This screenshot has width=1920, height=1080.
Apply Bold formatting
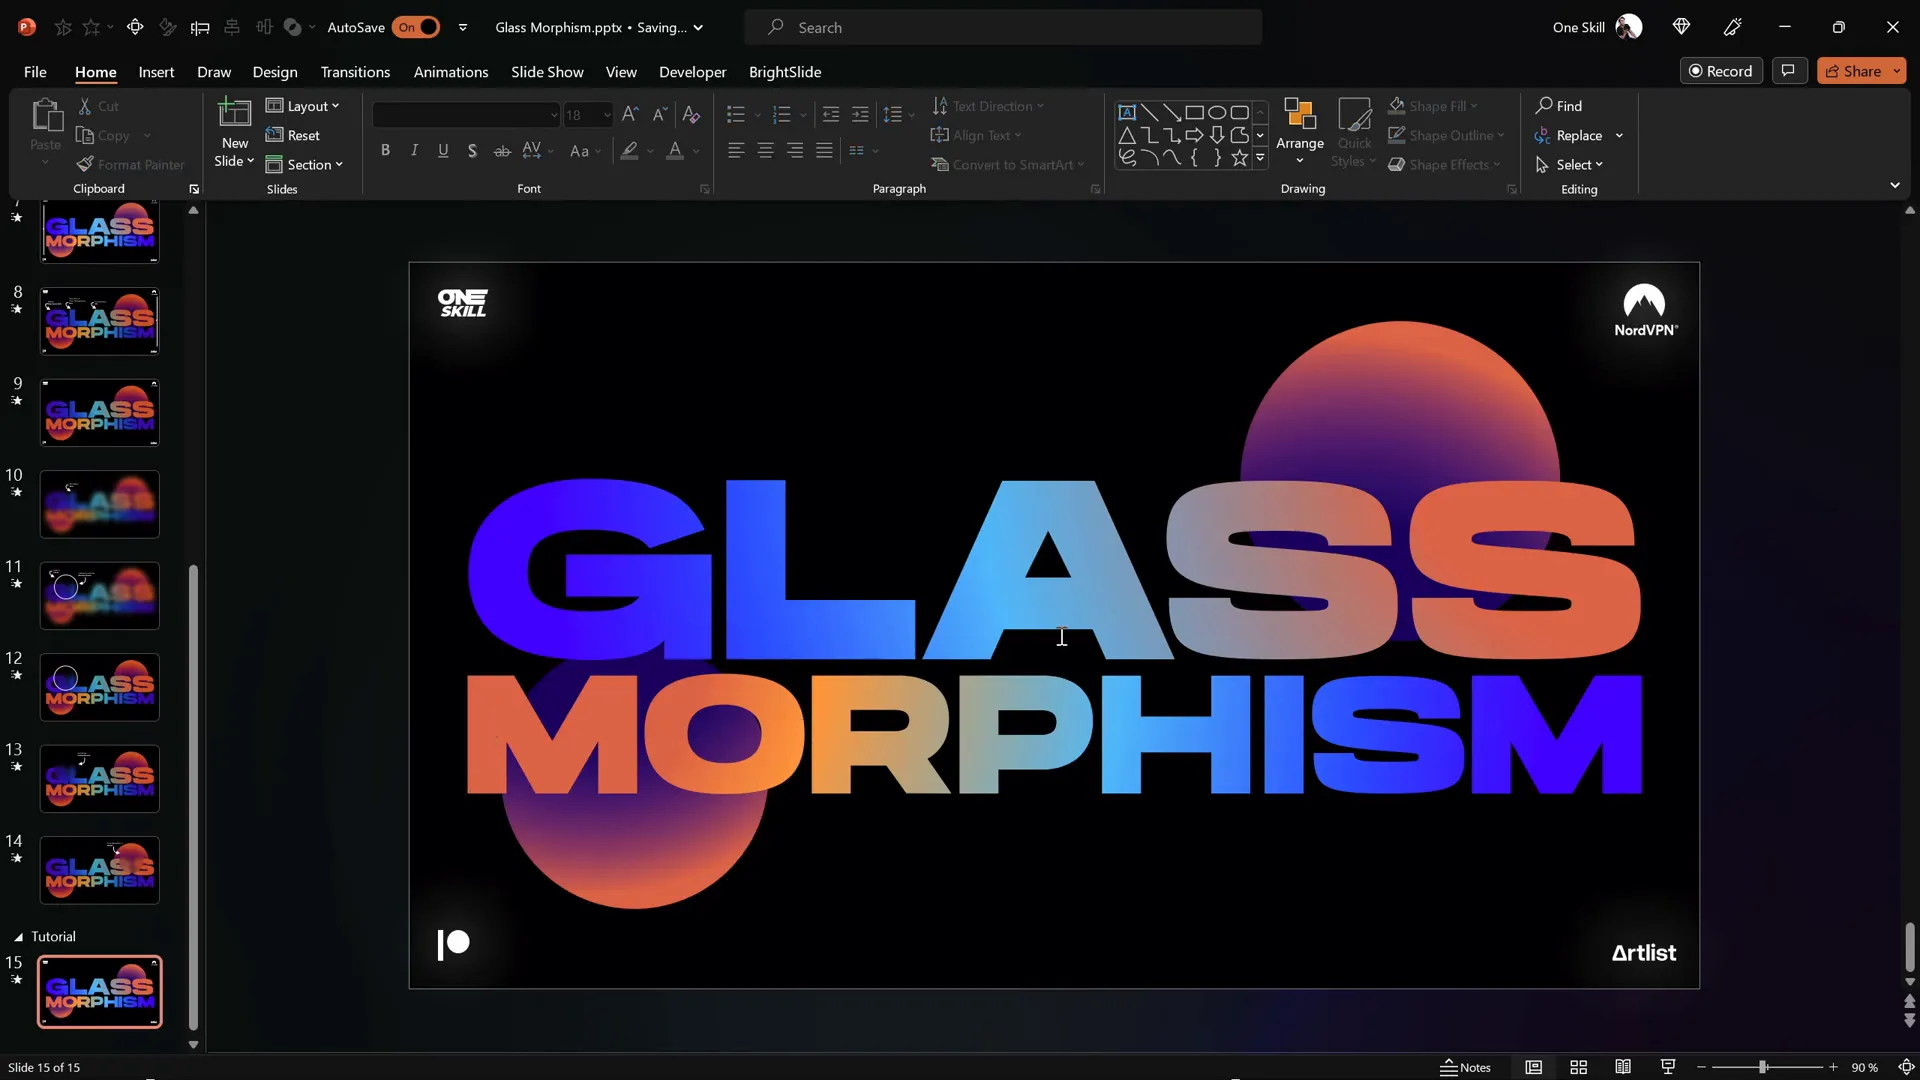point(386,150)
